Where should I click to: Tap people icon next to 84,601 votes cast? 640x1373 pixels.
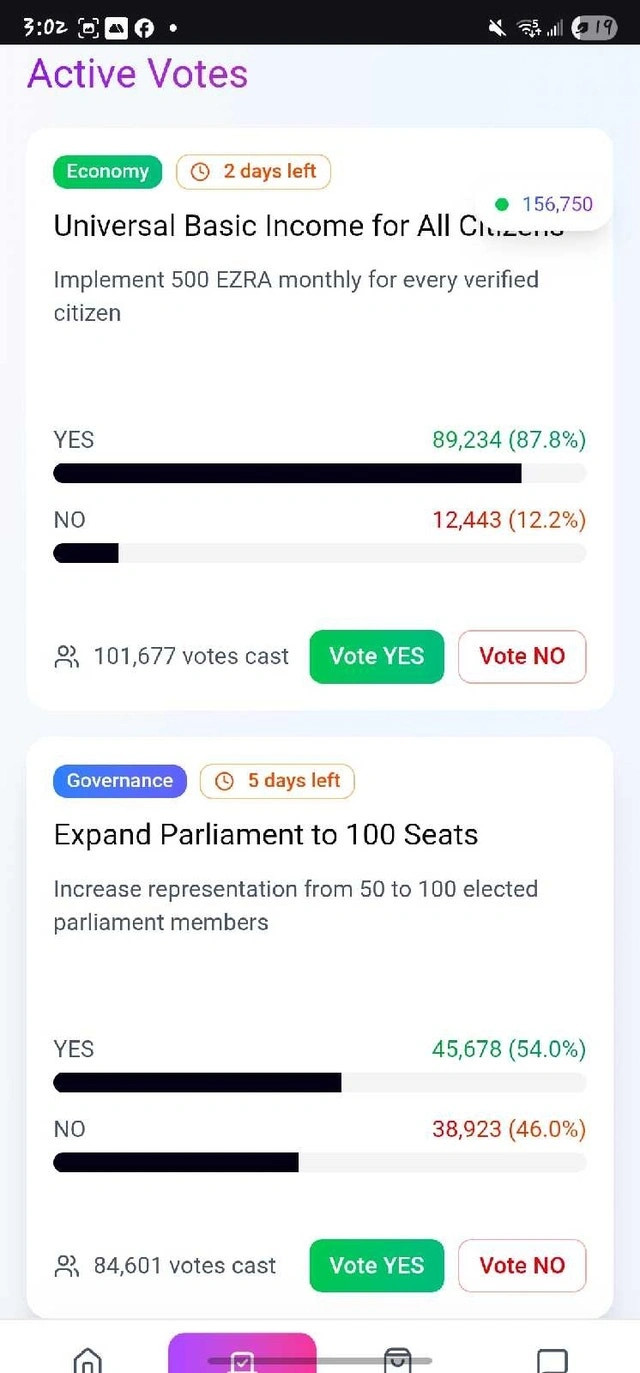pyautogui.click(x=67, y=1266)
